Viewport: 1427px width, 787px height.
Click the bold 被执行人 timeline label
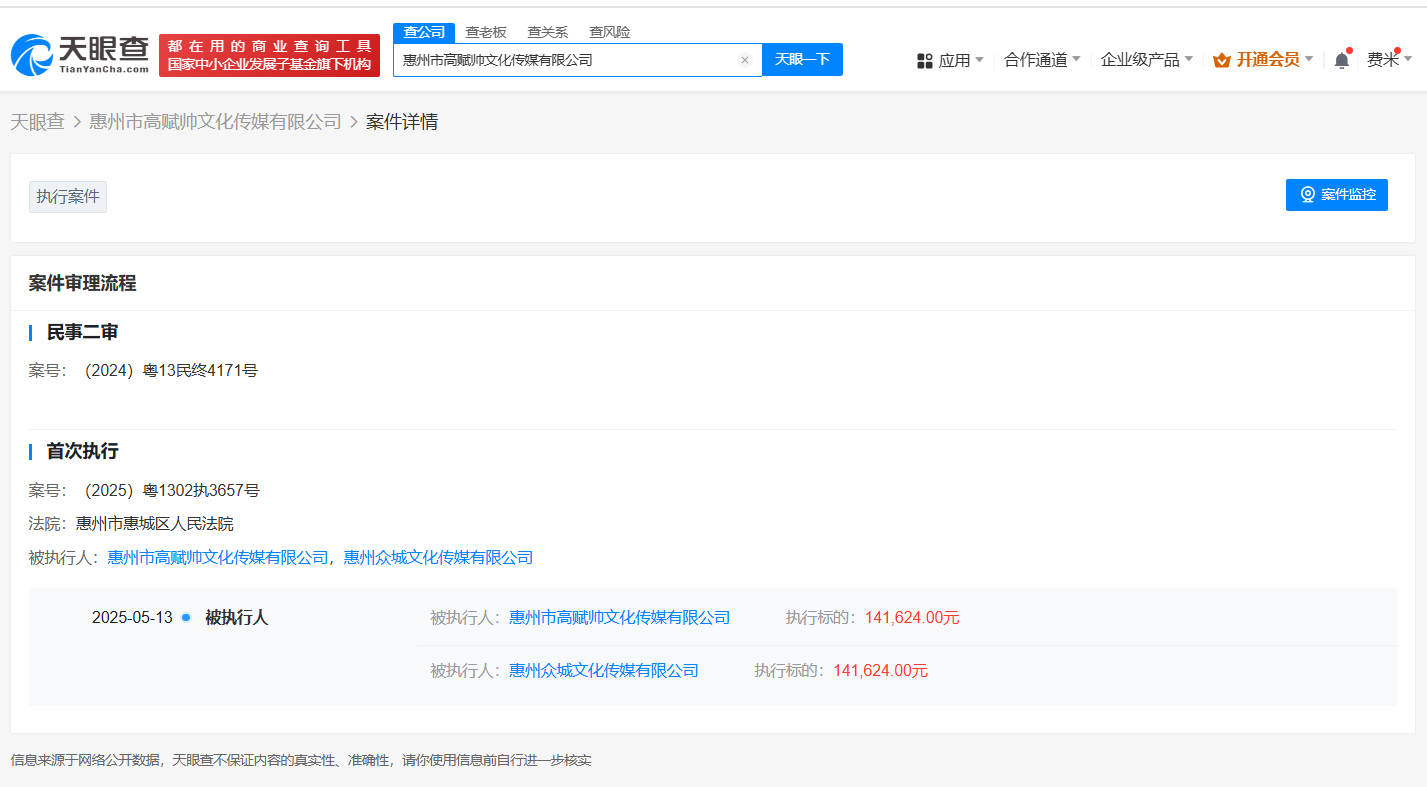(x=237, y=618)
